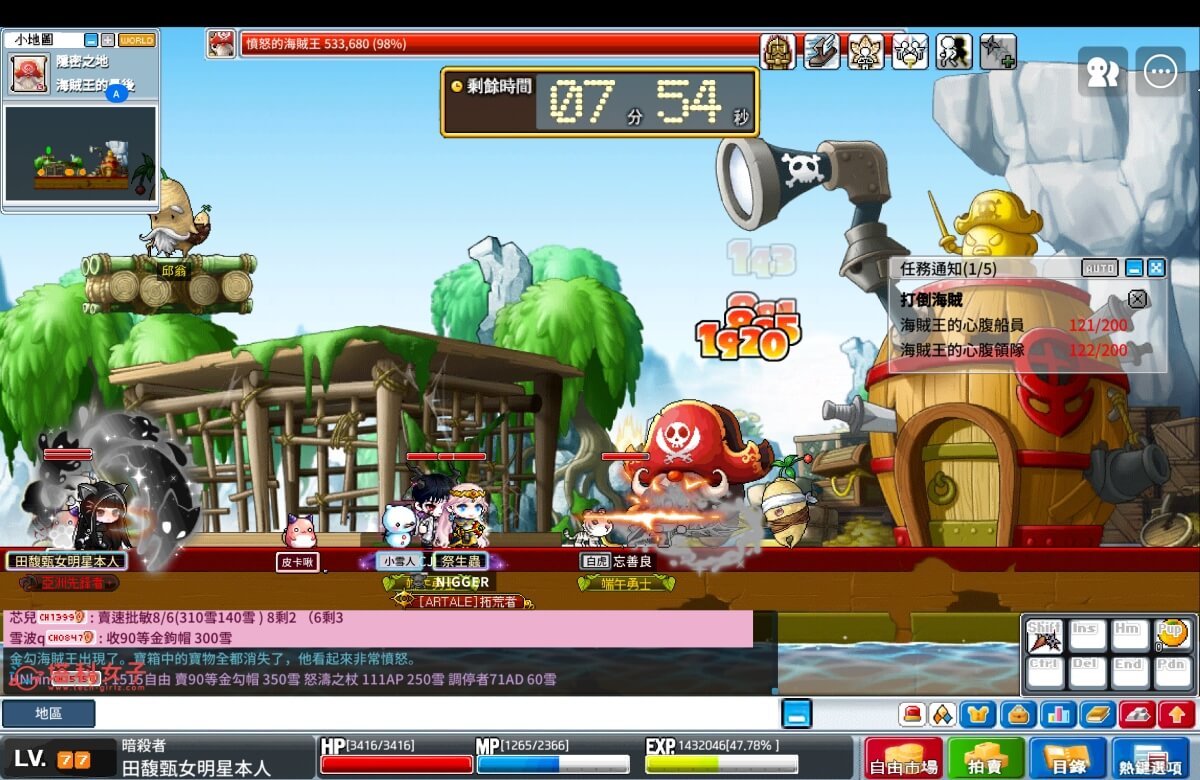Click the Ins quick slot
The height and width of the screenshot is (780, 1200).
1087,636
